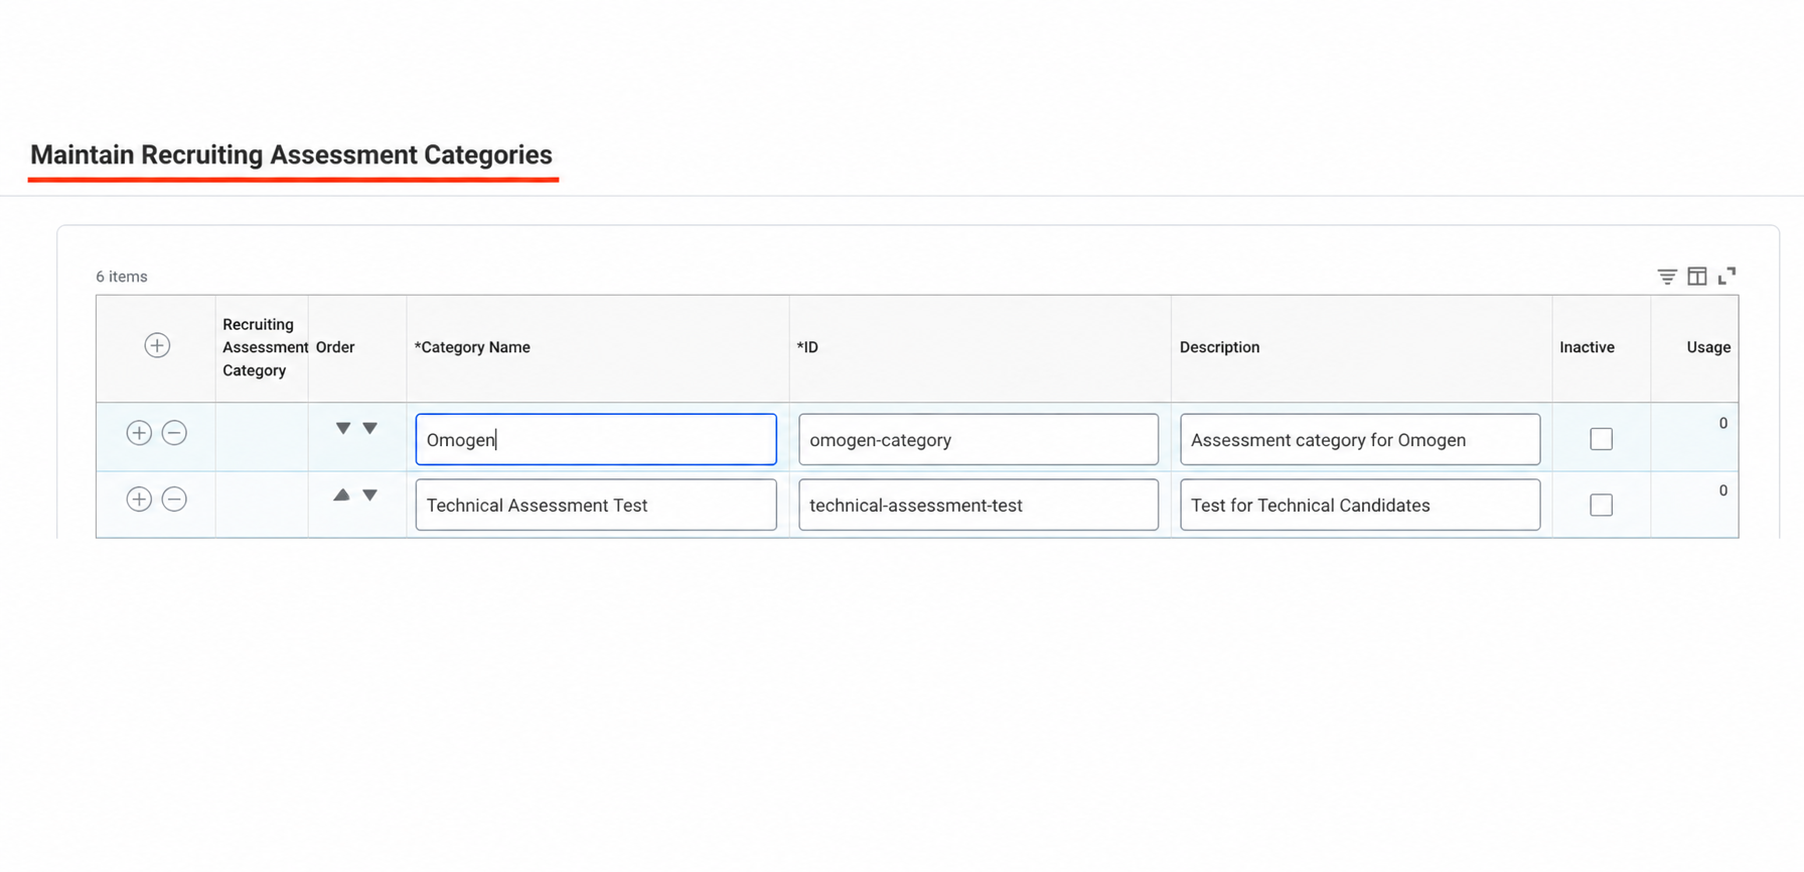This screenshot has width=1804, height=872.
Task: Open the table filter icon
Action: pyautogui.click(x=1667, y=277)
